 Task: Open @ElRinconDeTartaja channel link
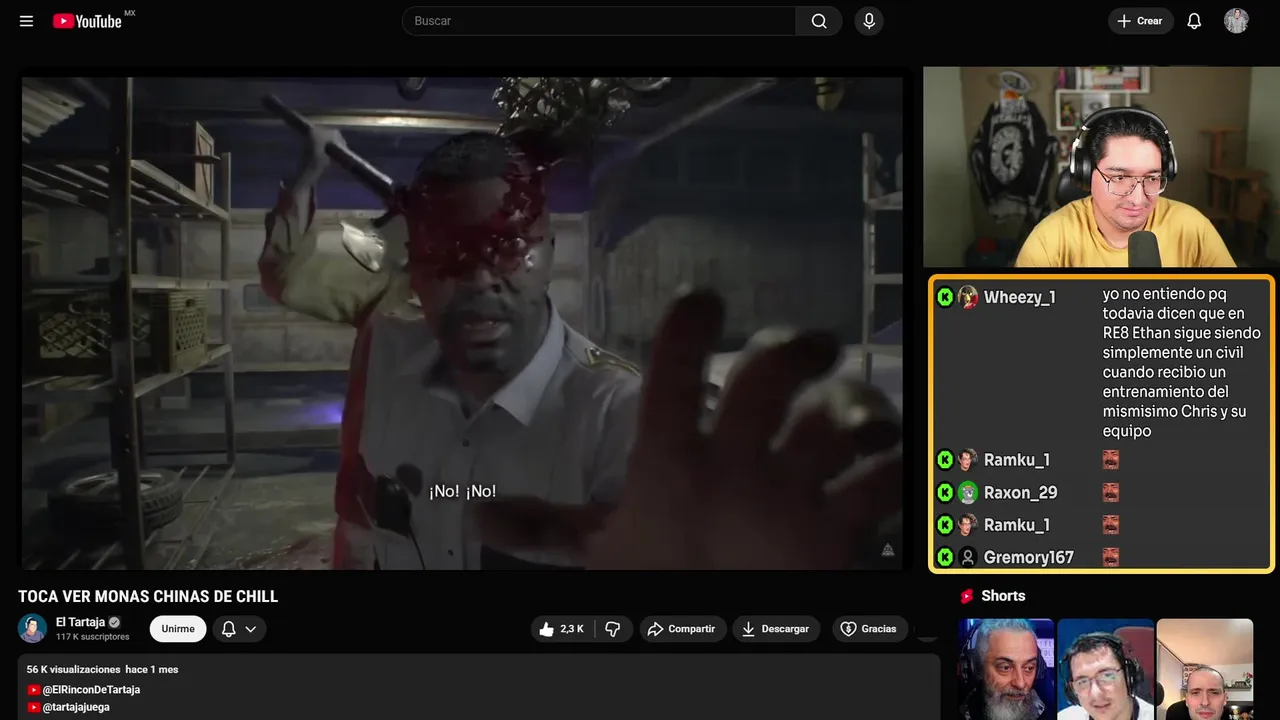pos(91,690)
